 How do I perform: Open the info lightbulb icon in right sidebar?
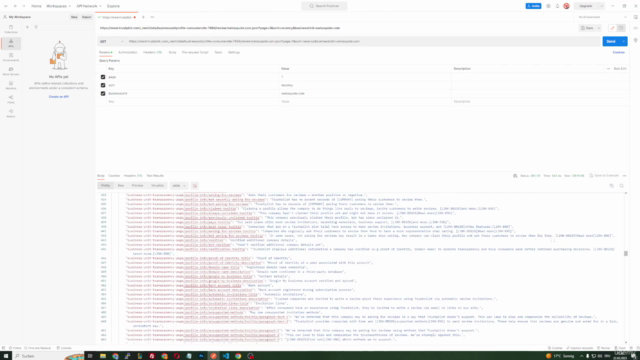(x=636, y=40)
